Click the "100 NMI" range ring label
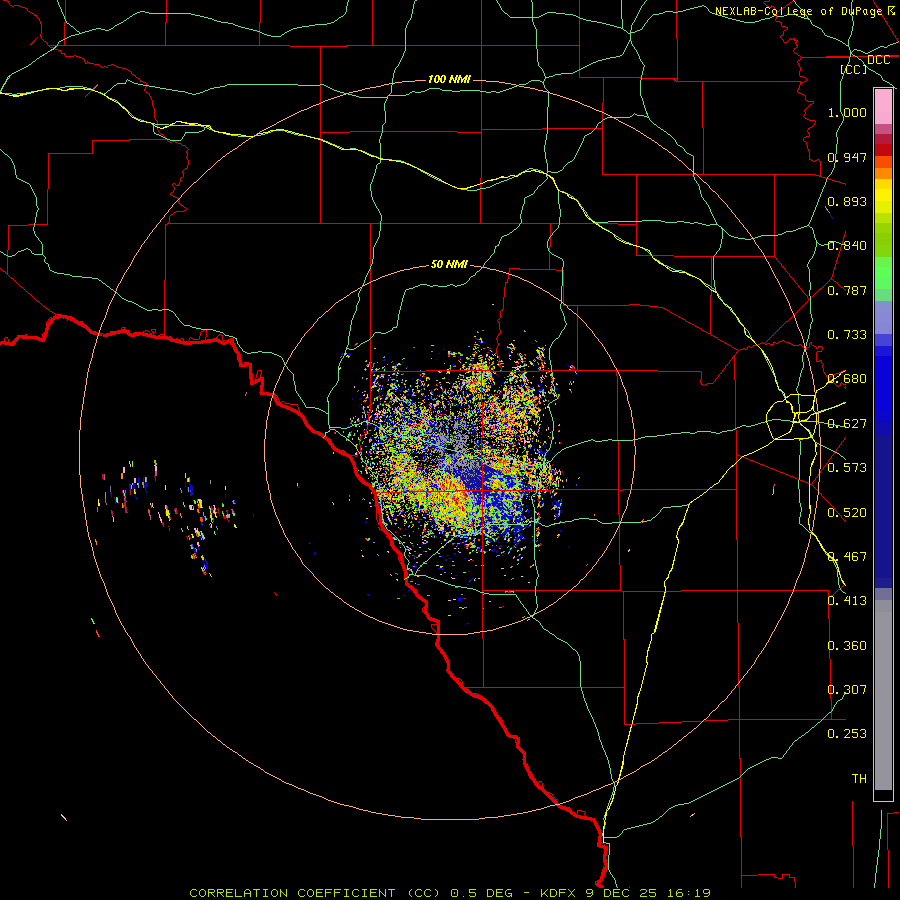Image resolution: width=900 pixels, height=900 pixels. pyautogui.click(x=449, y=79)
